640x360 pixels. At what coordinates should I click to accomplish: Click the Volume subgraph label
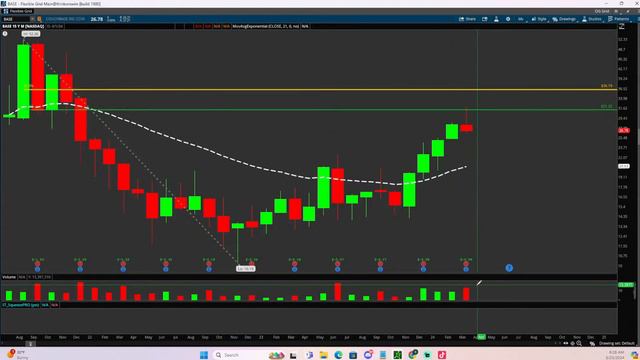pyautogui.click(x=9, y=277)
